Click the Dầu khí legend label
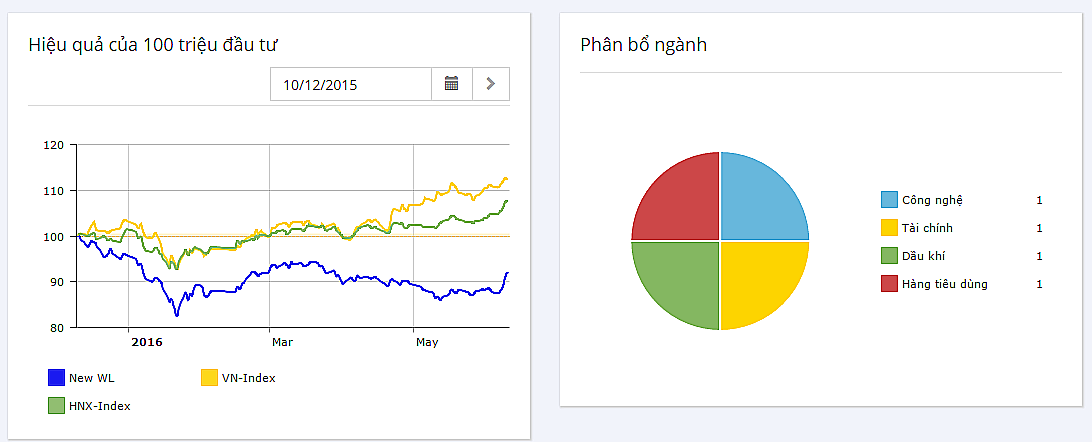The width and height of the screenshot is (1092, 442). click(923, 256)
